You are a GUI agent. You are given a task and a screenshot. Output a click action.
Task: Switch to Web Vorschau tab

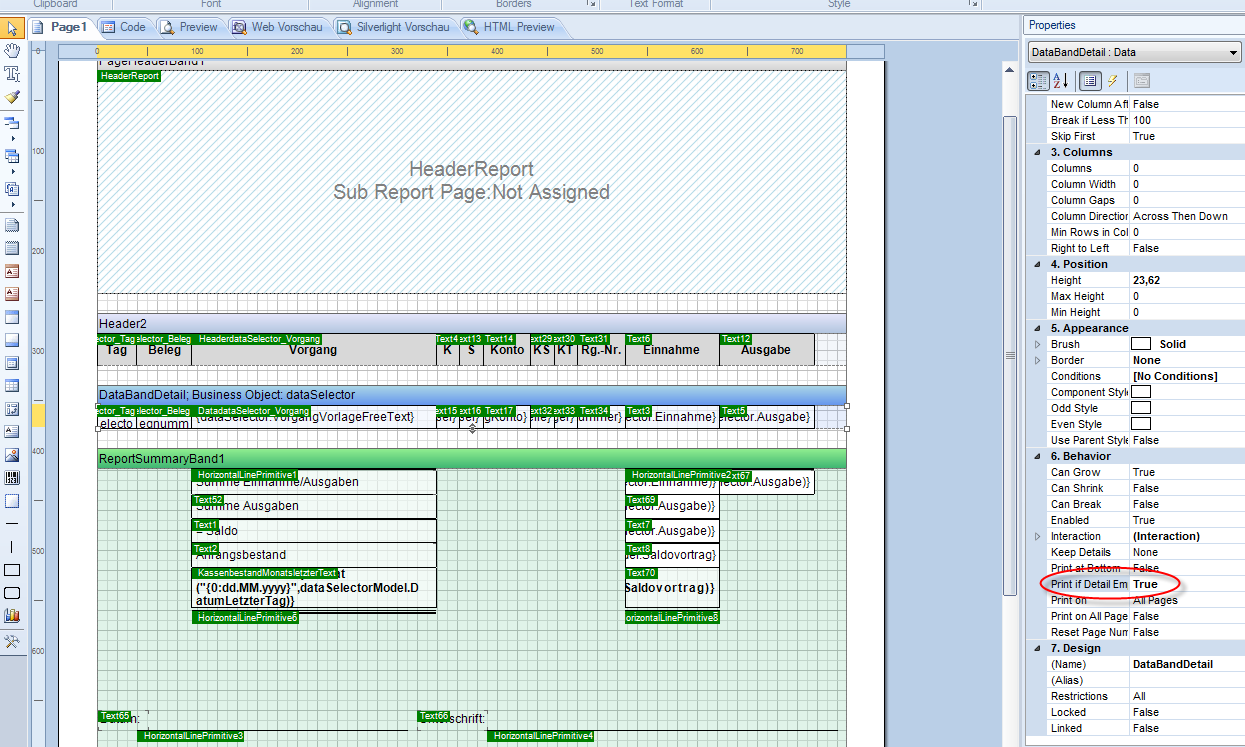[x=279, y=27]
